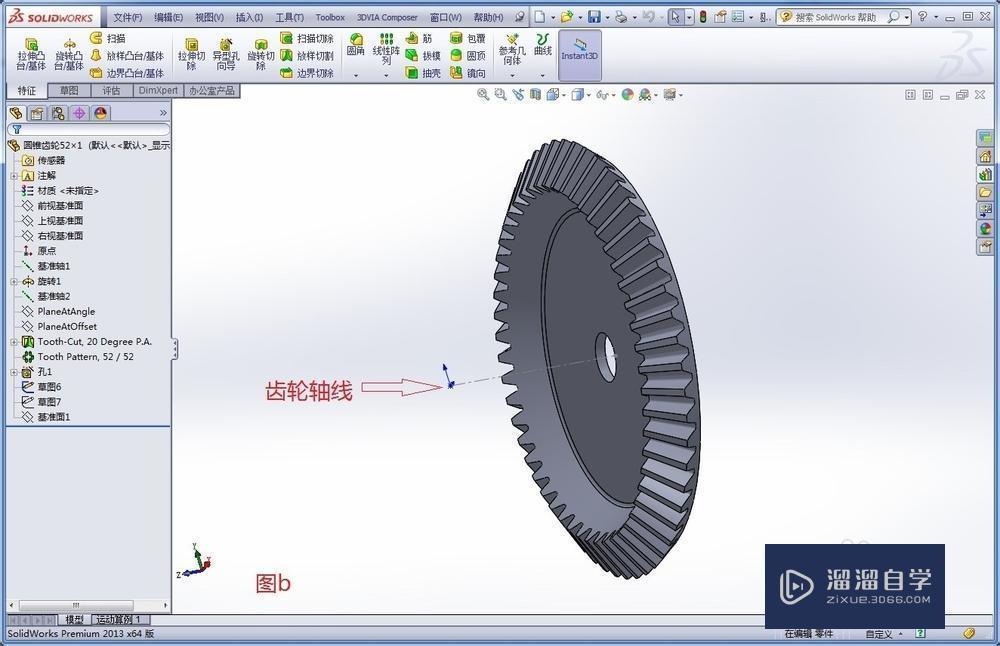Select the 包覆 wrap tool

467,38
